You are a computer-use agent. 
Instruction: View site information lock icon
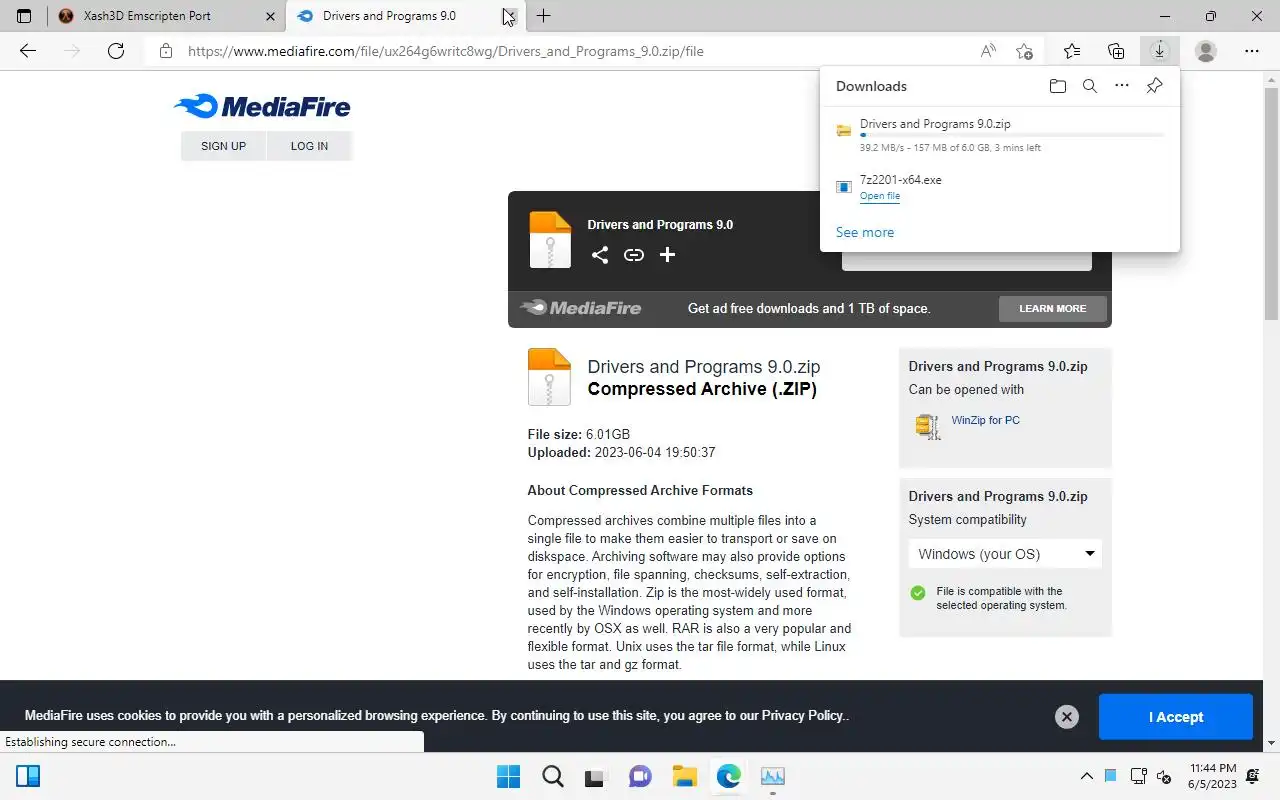tap(166, 51)
